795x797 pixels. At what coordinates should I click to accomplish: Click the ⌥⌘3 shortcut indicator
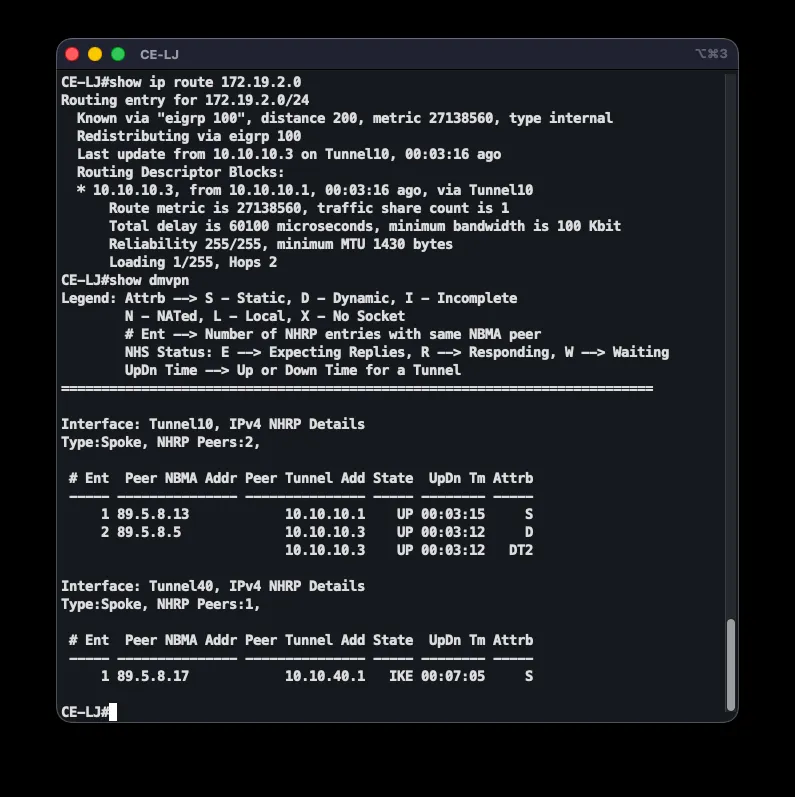711,54
